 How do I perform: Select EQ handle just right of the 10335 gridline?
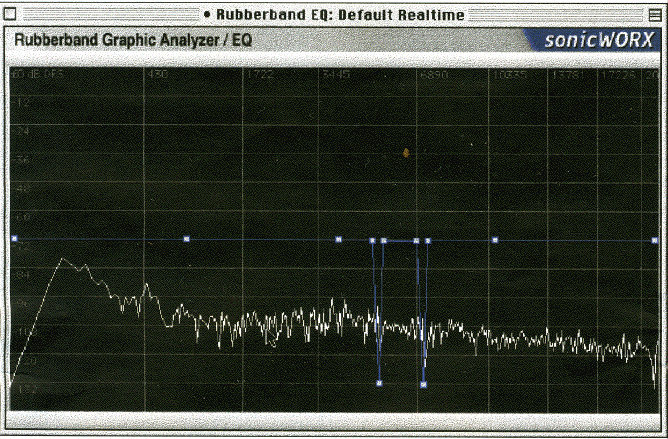tap(495, 240)
